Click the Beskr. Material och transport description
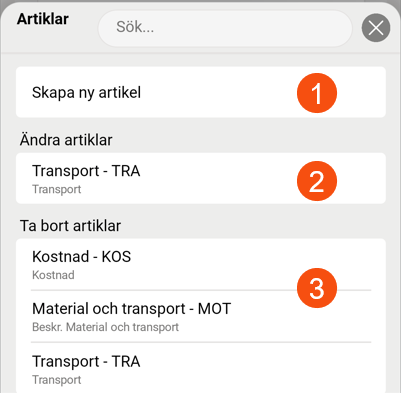 (x=105, y=327)
